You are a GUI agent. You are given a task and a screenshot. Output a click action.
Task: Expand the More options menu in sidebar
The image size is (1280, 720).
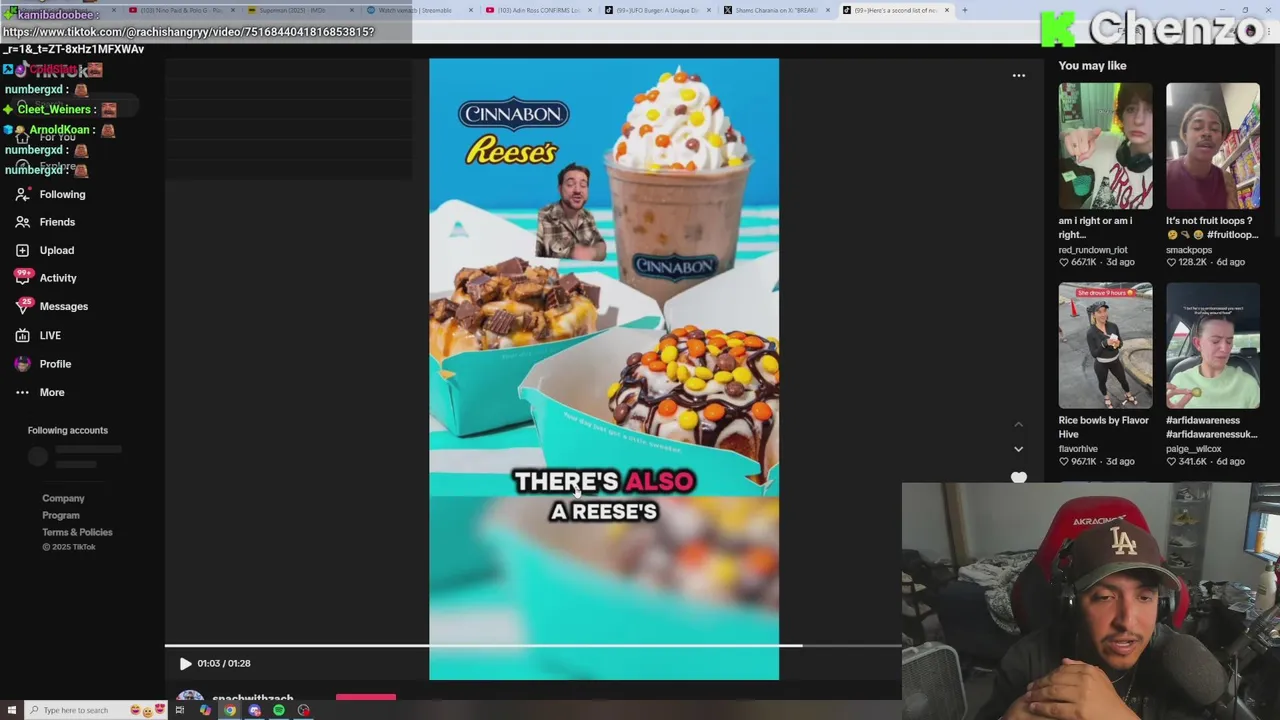[x=40, y=392]
